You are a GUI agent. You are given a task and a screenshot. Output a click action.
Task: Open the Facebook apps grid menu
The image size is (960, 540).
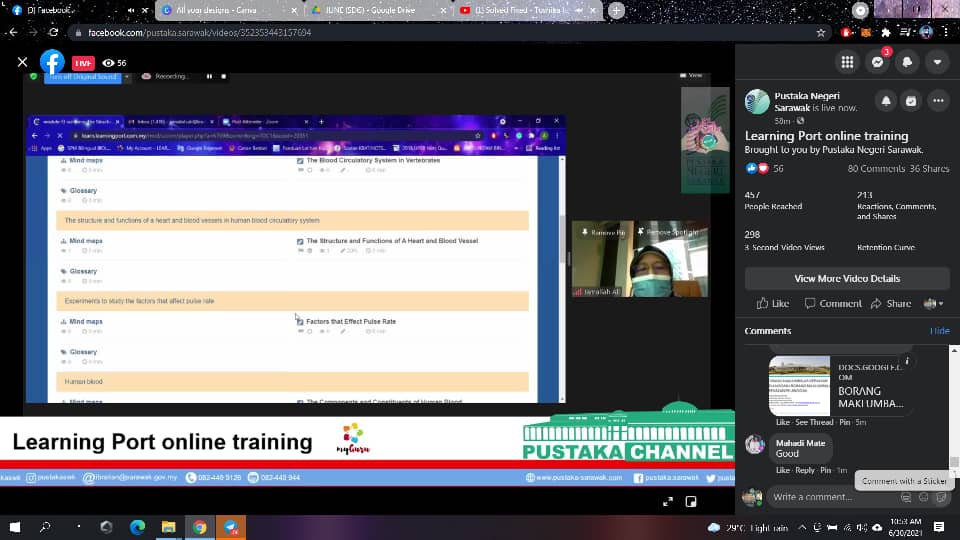pos(847,62)
